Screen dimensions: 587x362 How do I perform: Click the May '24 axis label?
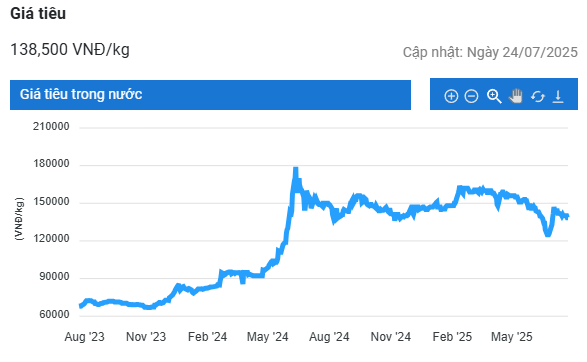(x=267, y=337)
